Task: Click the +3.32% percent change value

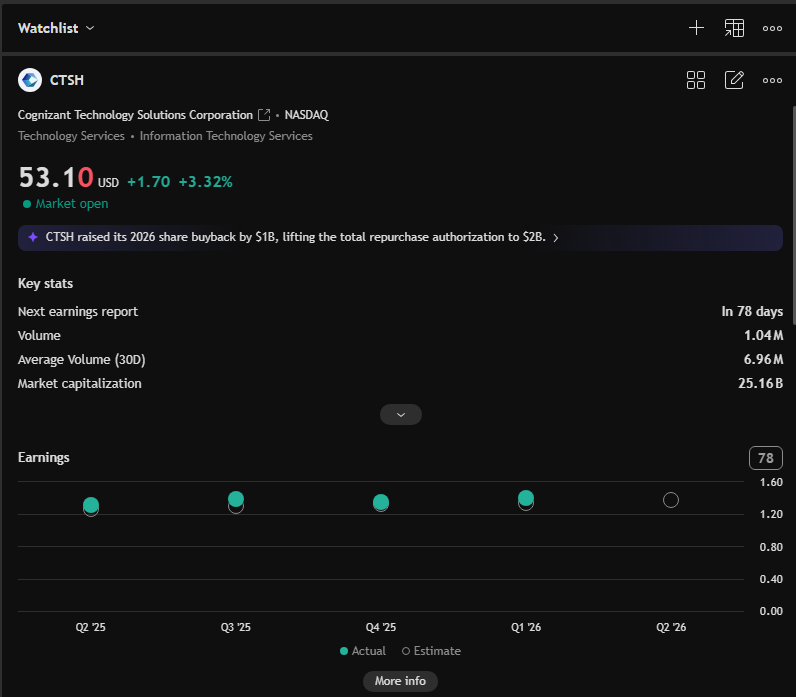Action: 205,182
